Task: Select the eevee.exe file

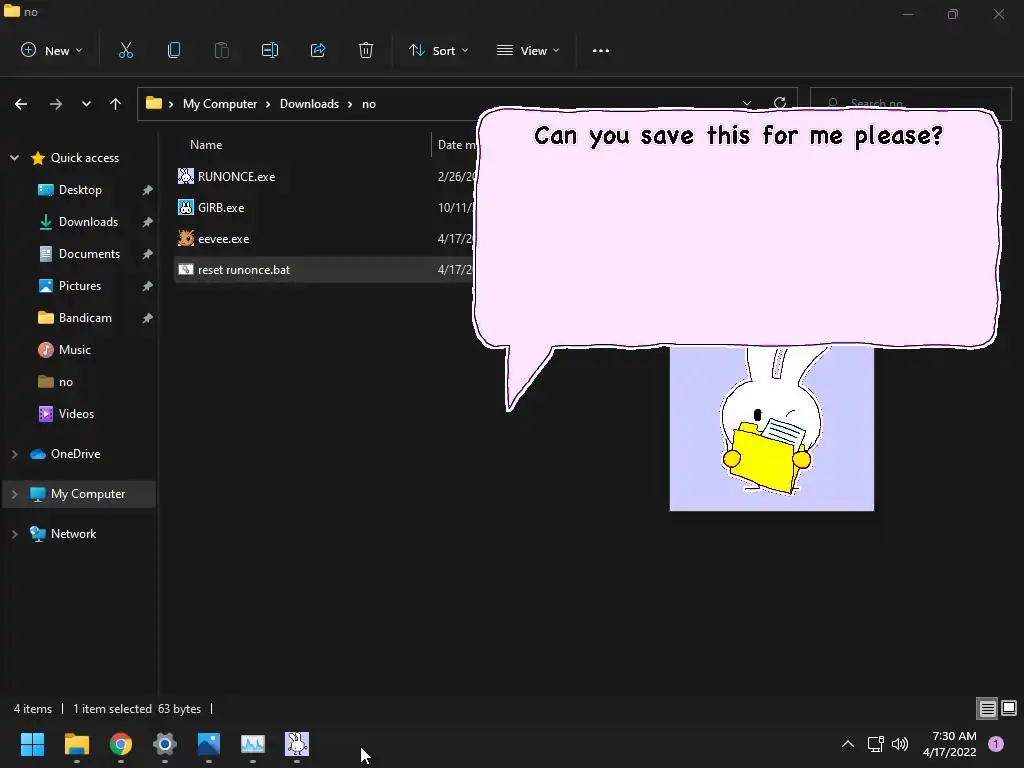Action: [223, 239]
